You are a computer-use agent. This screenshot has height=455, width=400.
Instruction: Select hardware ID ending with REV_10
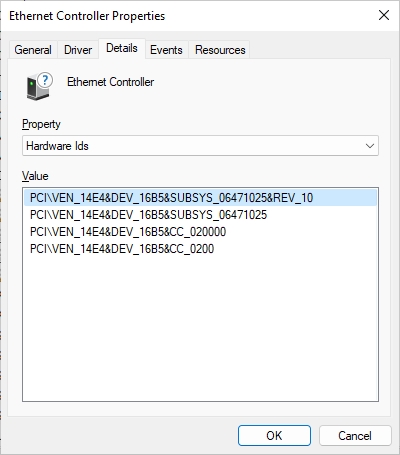(200, 198)
